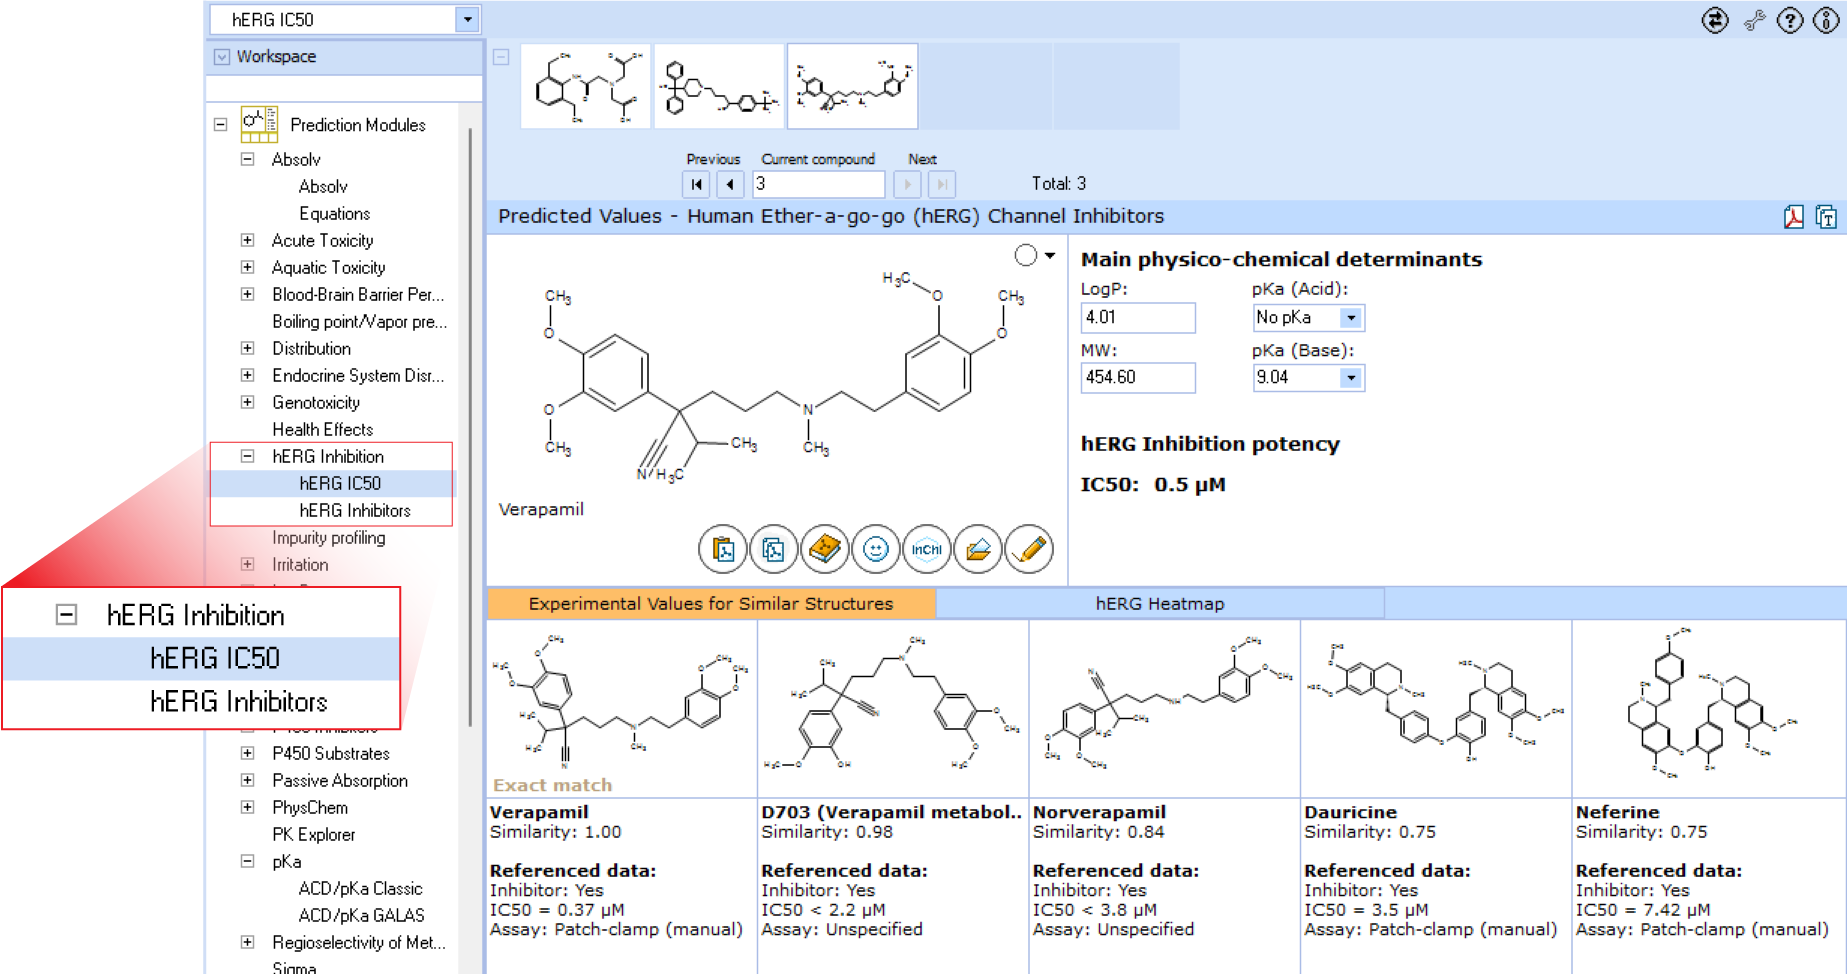This screenshot has height=974, width=1847.
Task: Open help with the question mark icon
Action: tap(1789, 20)
